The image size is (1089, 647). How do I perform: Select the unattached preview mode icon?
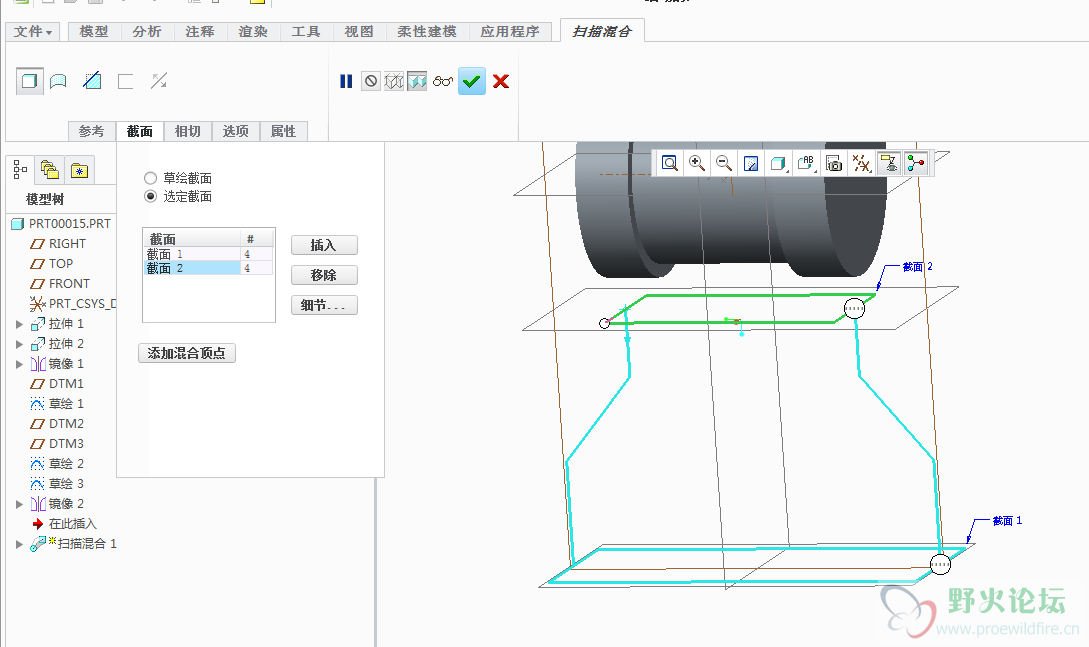coord(394,81)
